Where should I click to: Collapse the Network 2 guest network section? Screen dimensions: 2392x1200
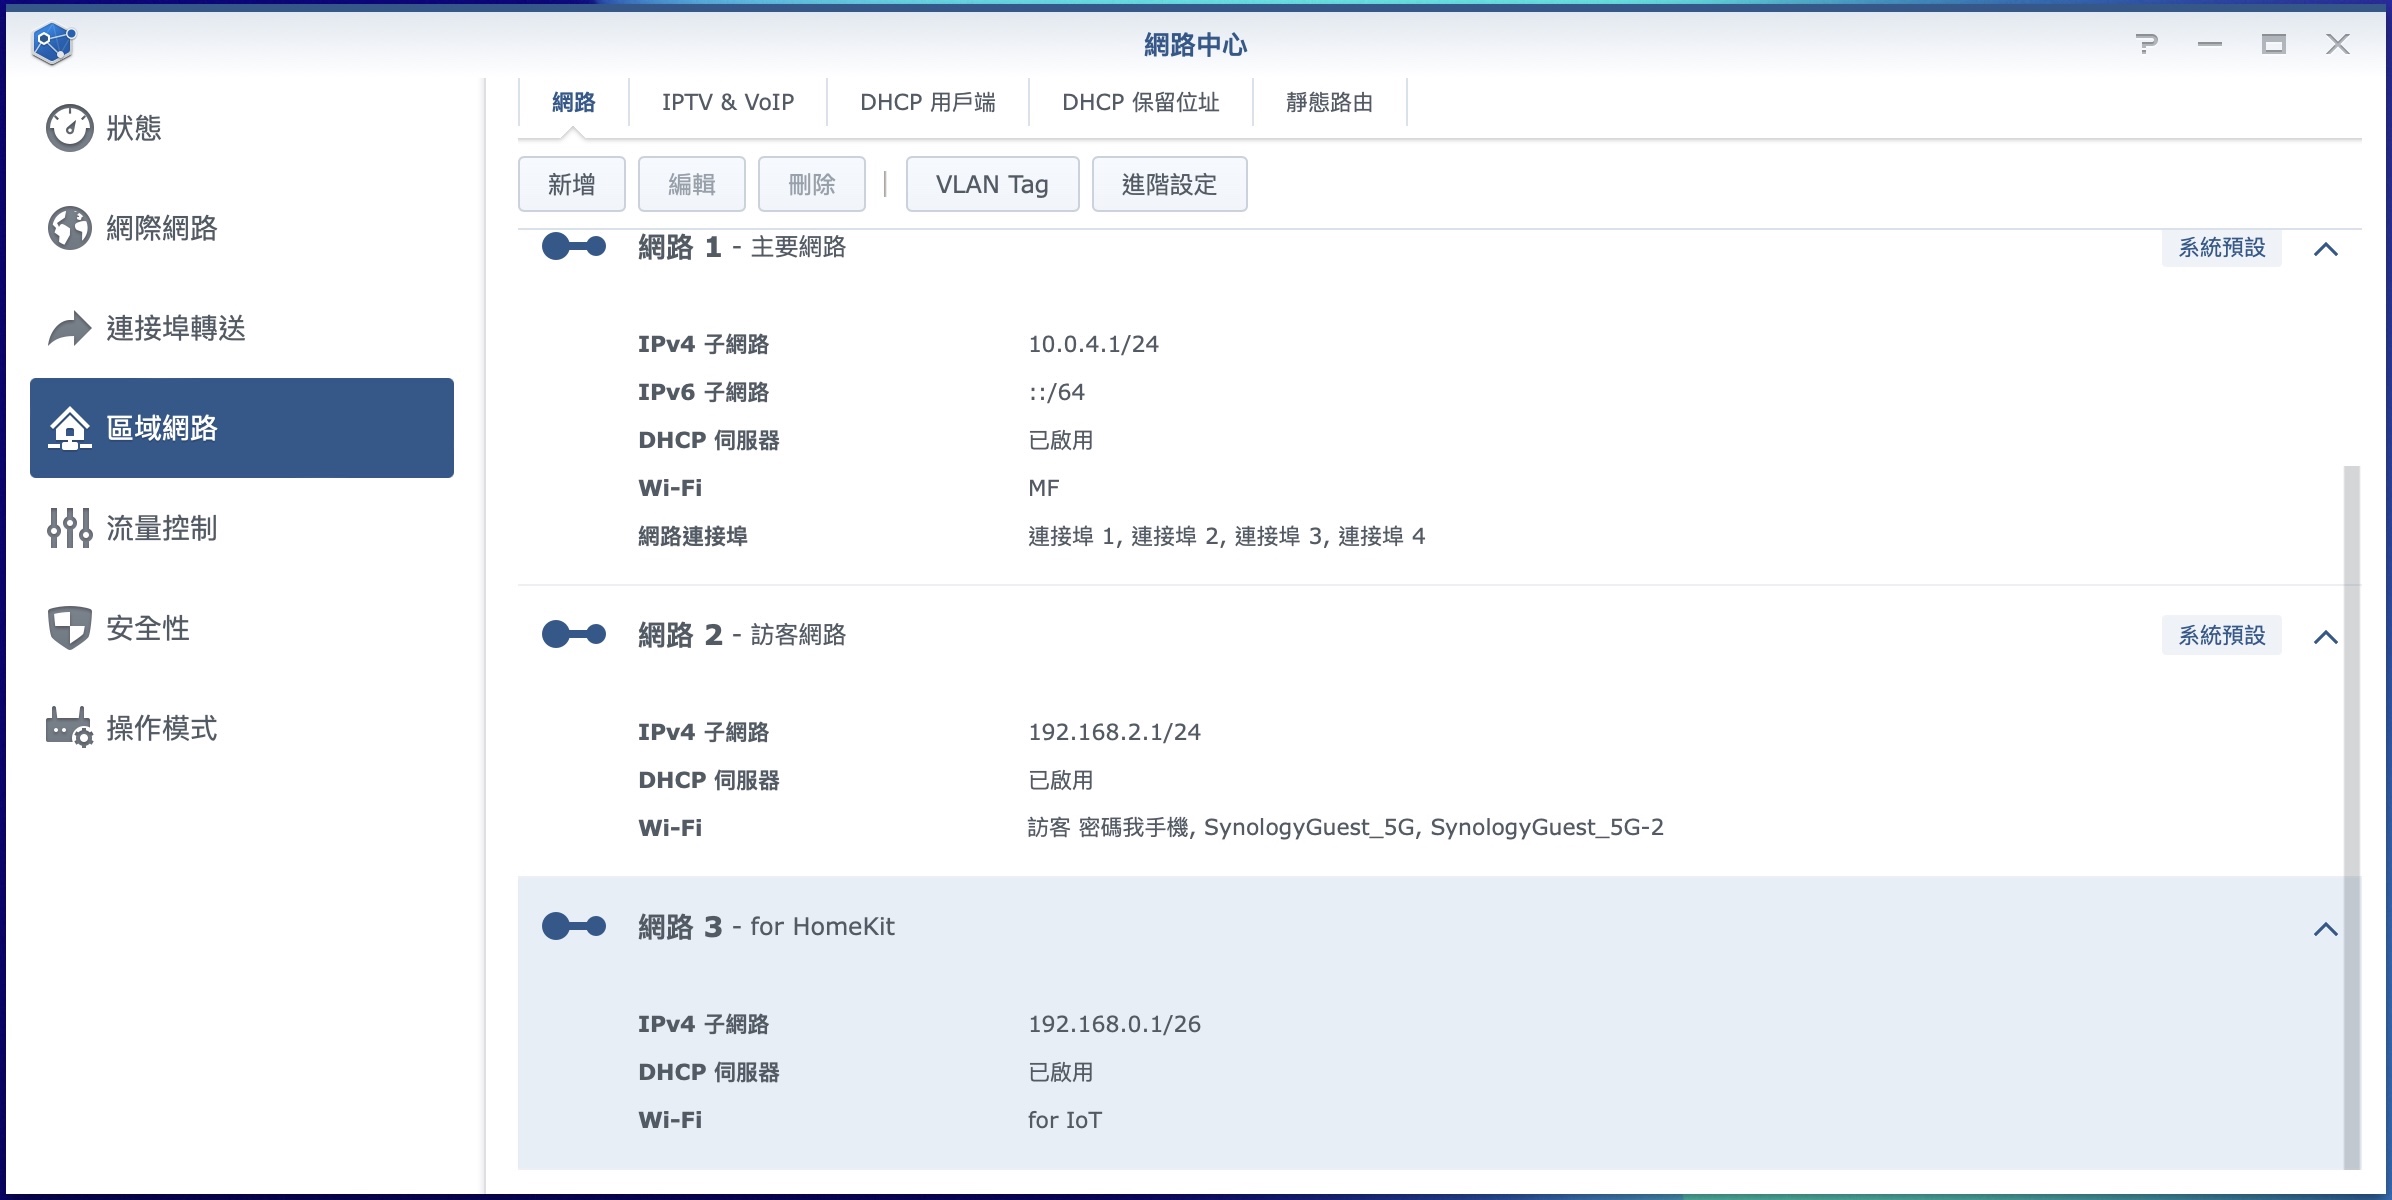pyautogui.click(x=2326, y=637)
